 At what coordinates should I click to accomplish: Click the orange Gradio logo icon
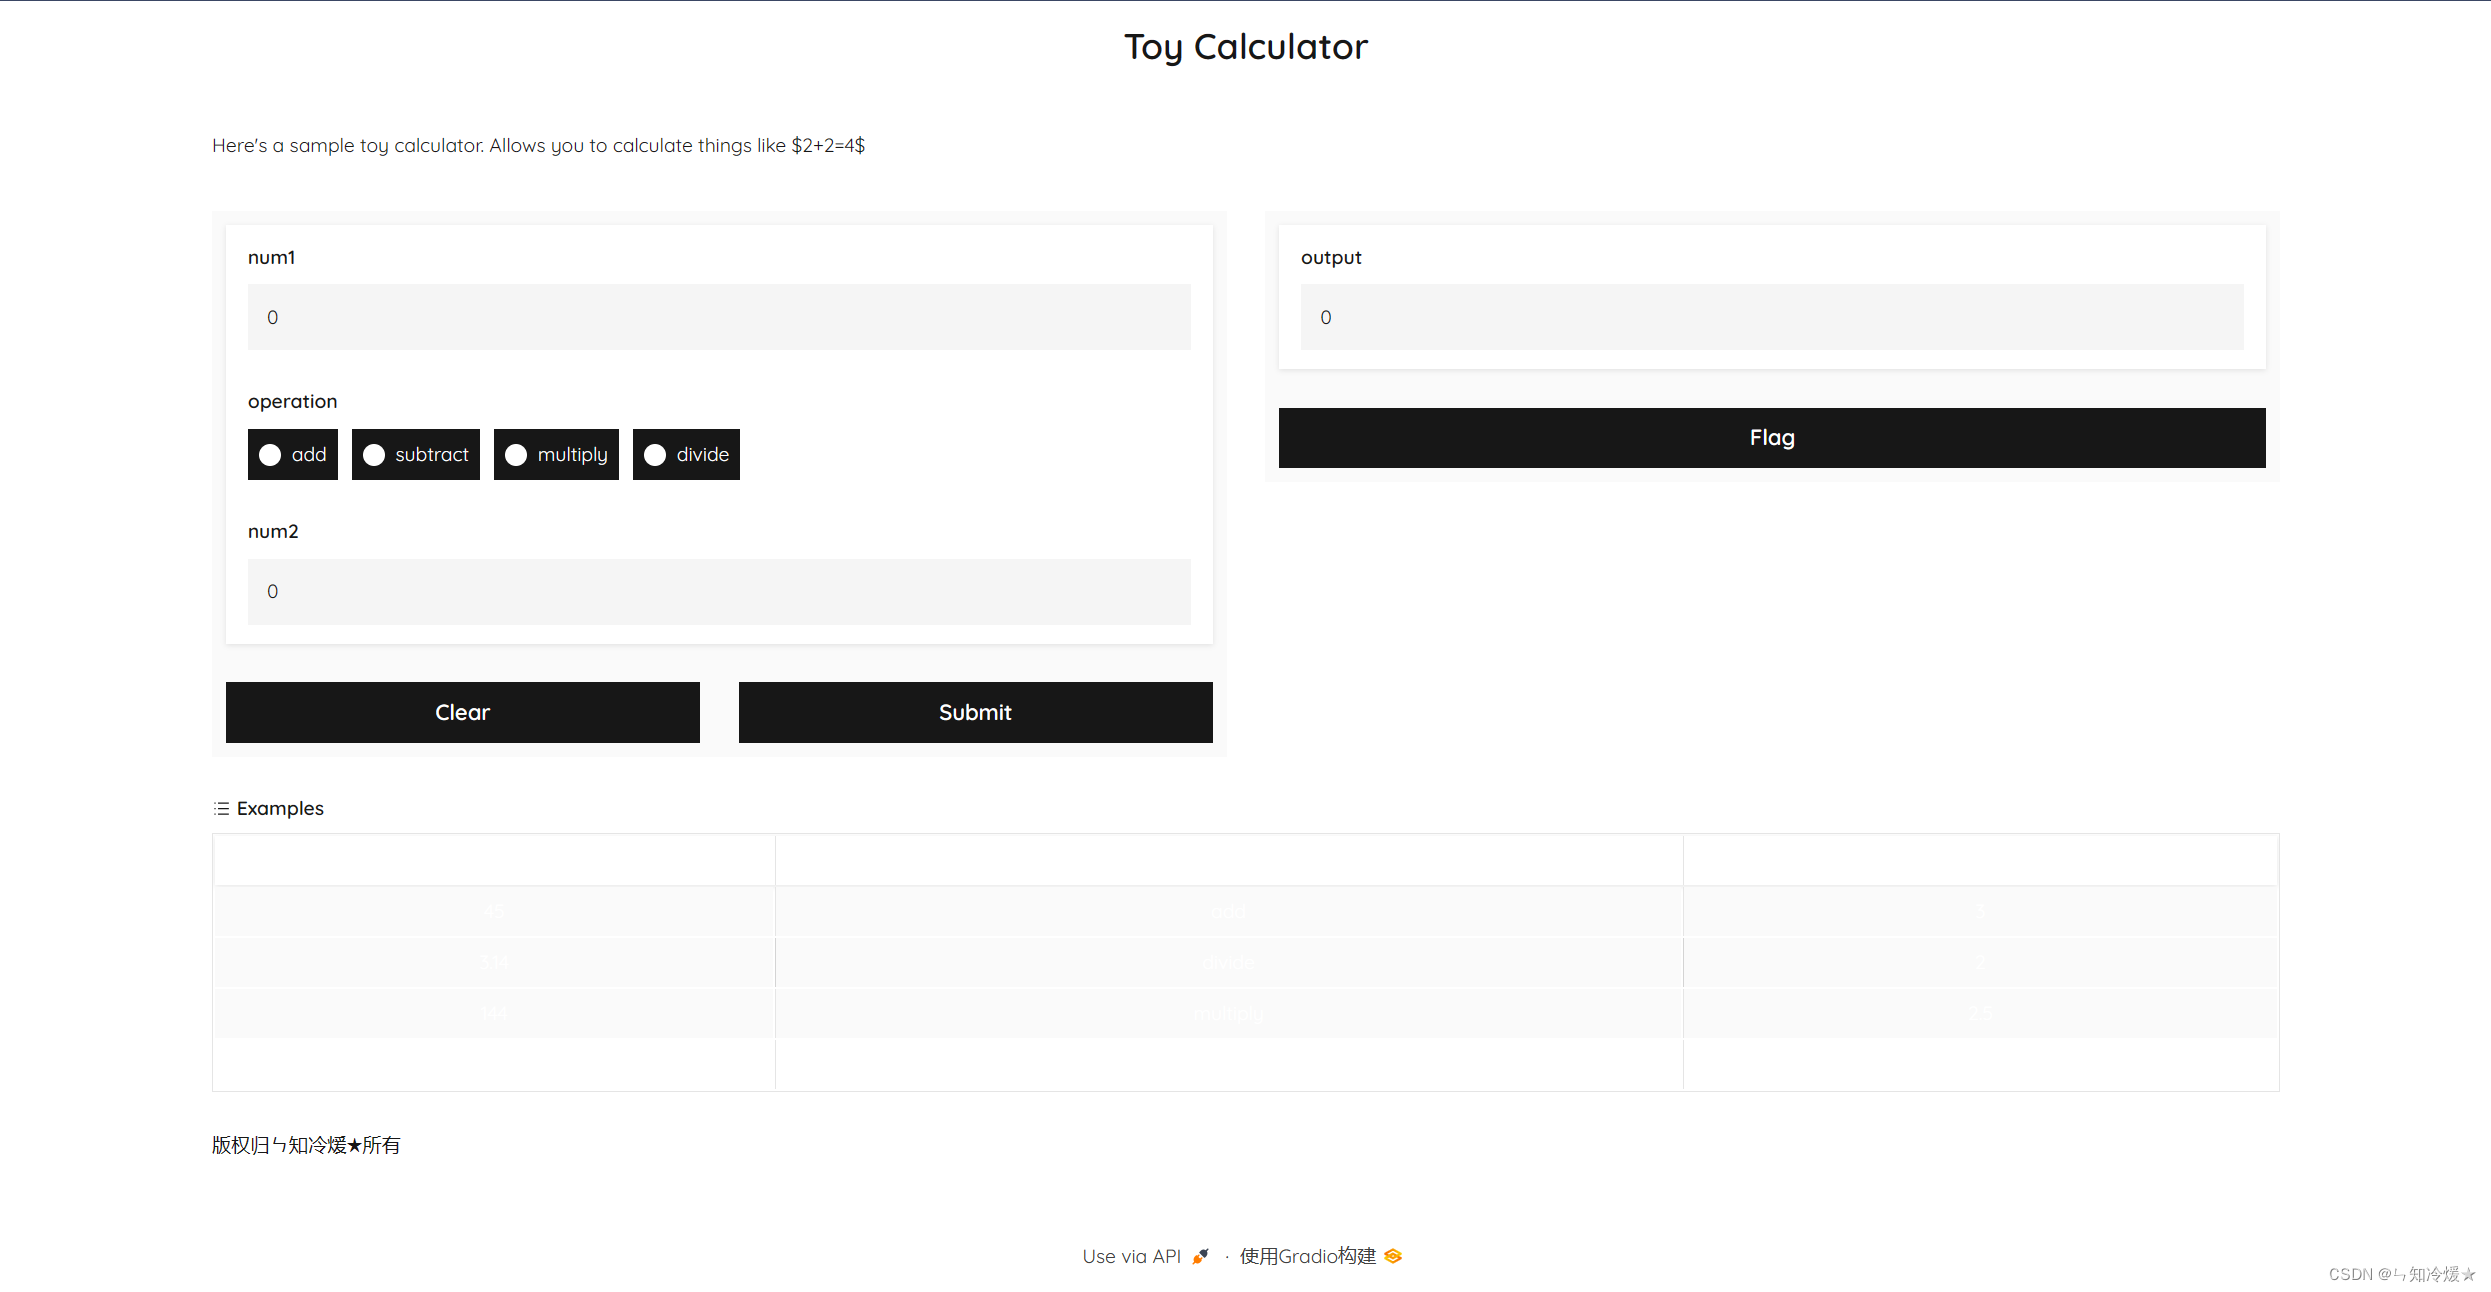coord(1393,1256)
